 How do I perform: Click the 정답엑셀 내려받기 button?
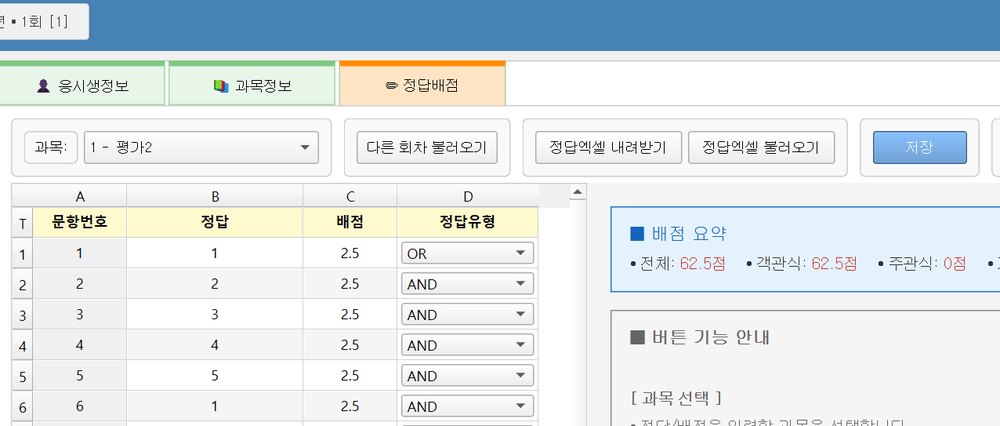[x=608, y=147]
